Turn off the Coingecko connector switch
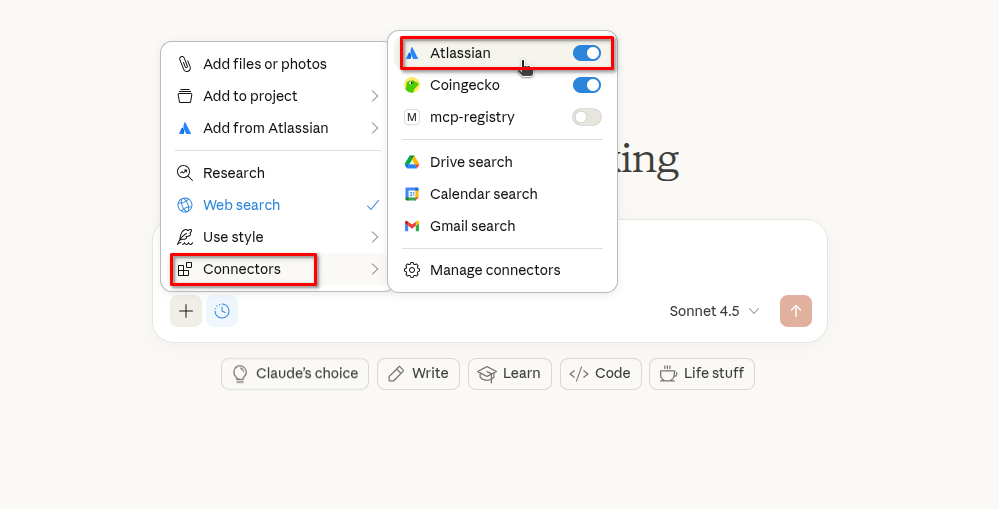This screenshot has height=509, width=999. (587, 85)
